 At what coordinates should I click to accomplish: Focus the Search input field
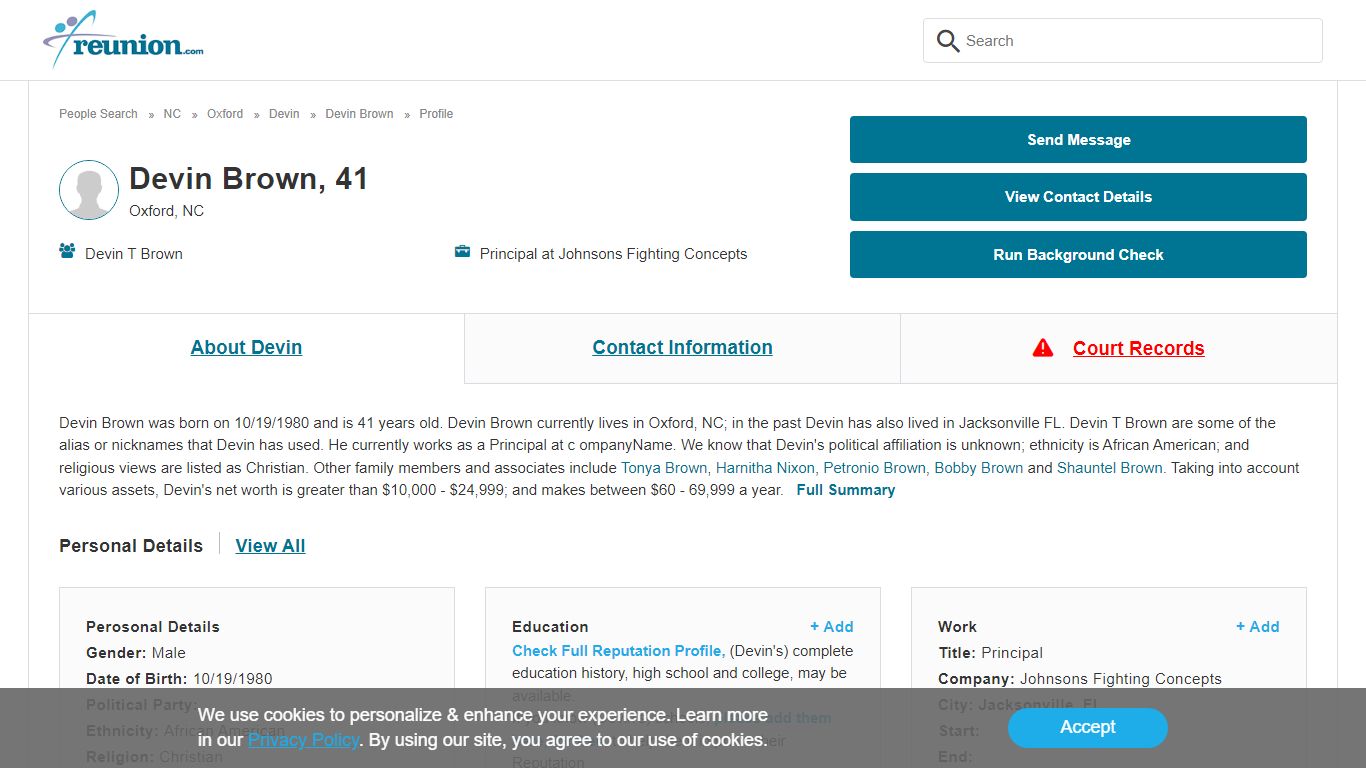coord(1122,41)
